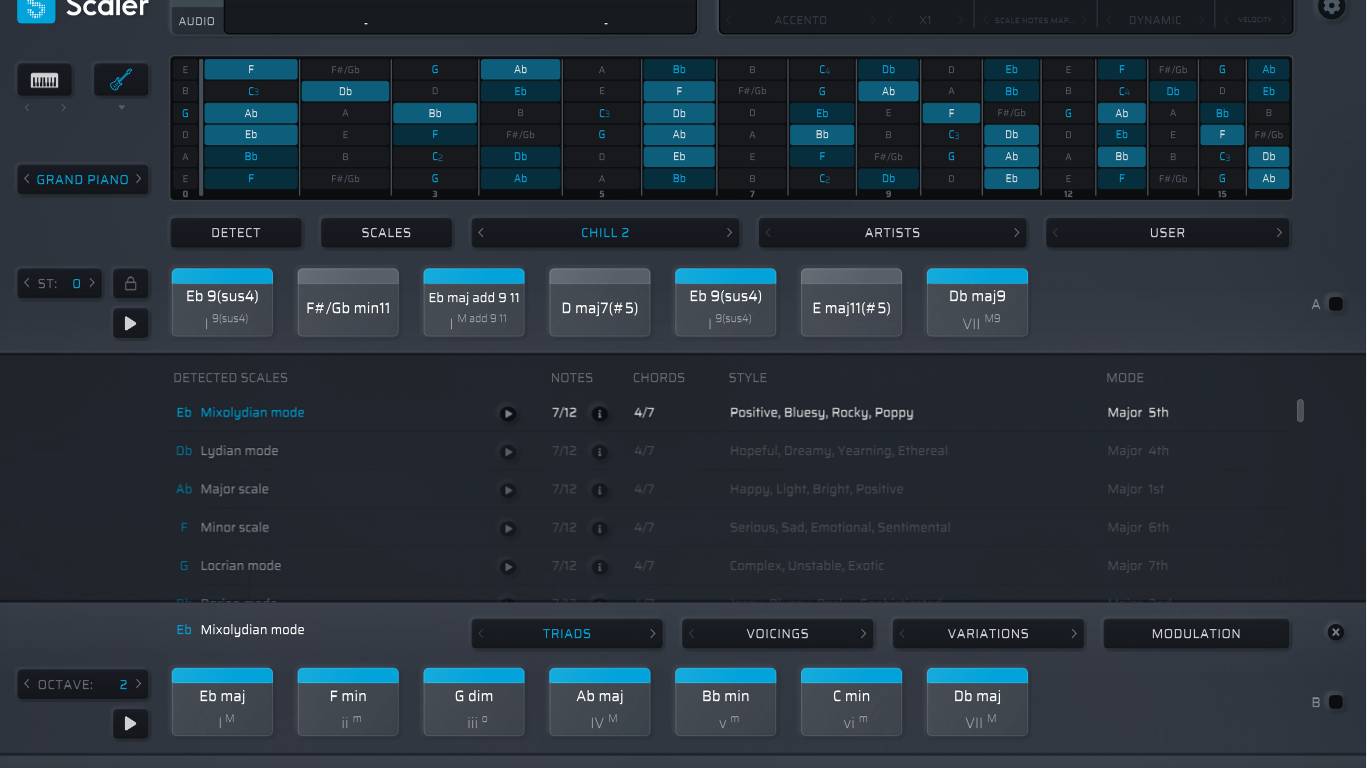The height and width of the screenshot is (768, 1367).
Task: Raise the octave setting
Action: click(139, 685)
